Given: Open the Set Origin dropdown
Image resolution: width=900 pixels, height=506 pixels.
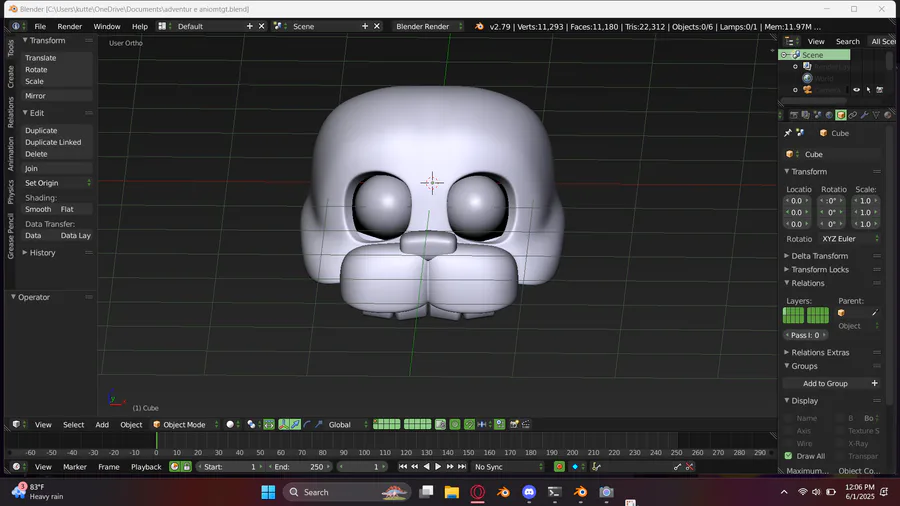Looking at the screenshot, I should (x=57, y=183).
